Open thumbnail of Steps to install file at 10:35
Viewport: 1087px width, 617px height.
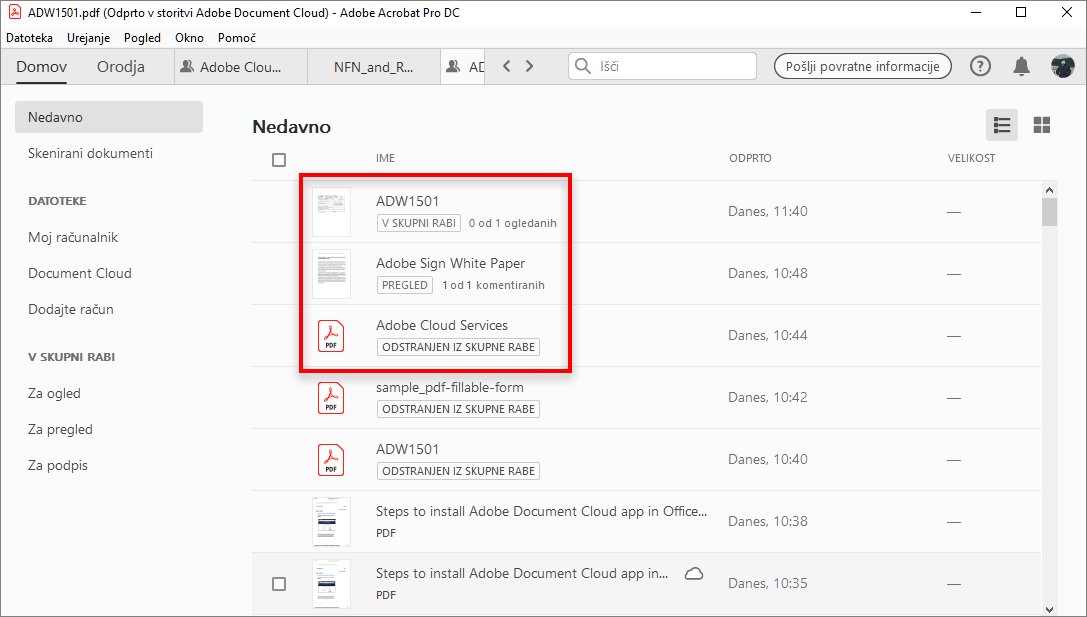point(331,584)
